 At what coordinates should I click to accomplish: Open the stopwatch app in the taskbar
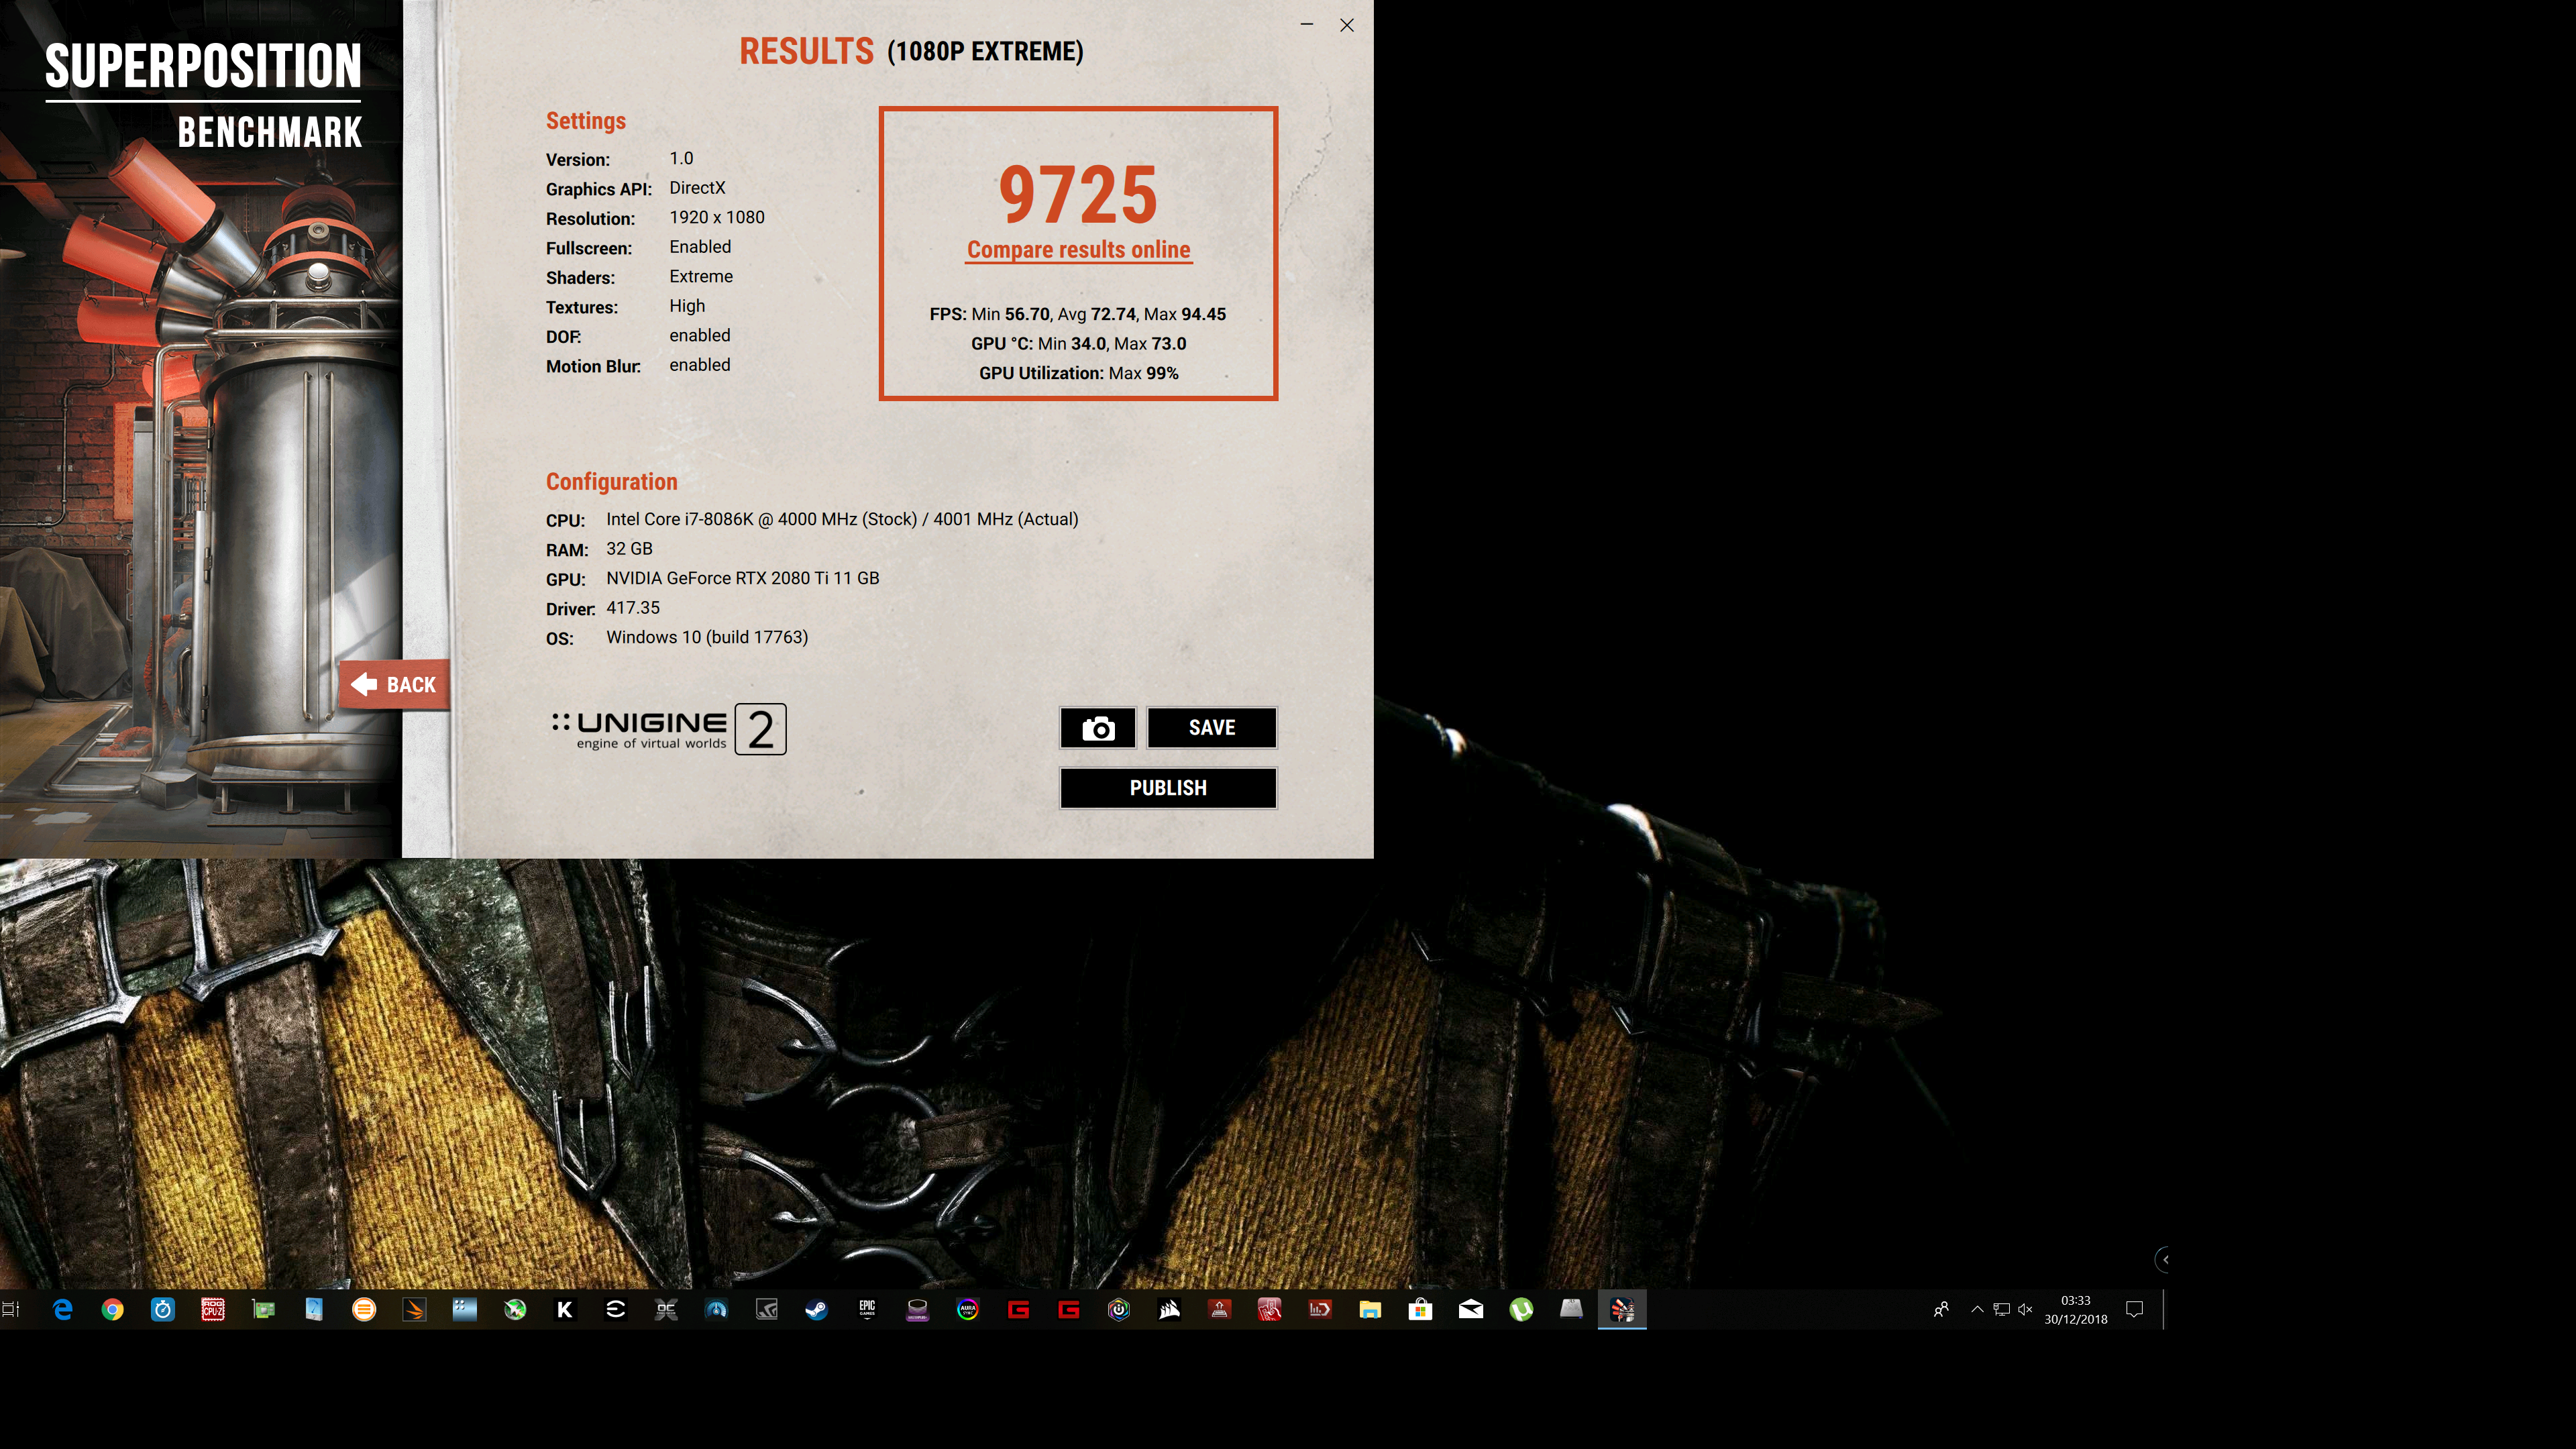[x=162, y=1310]
